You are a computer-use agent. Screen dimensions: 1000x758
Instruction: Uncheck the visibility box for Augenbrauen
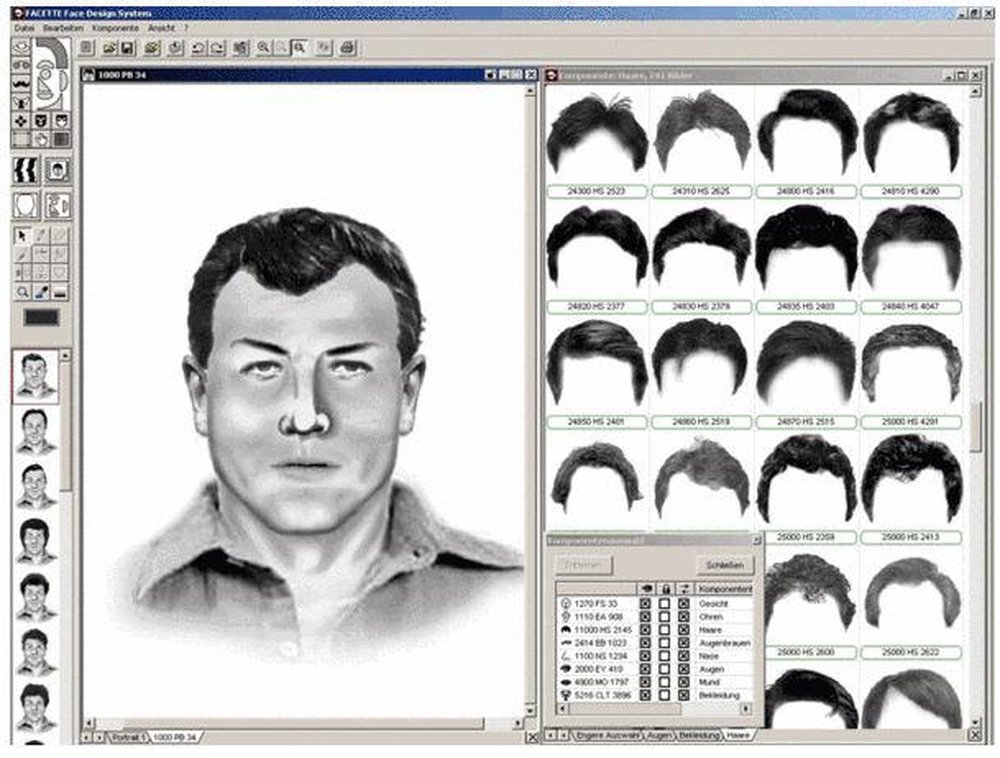(645, 642)
